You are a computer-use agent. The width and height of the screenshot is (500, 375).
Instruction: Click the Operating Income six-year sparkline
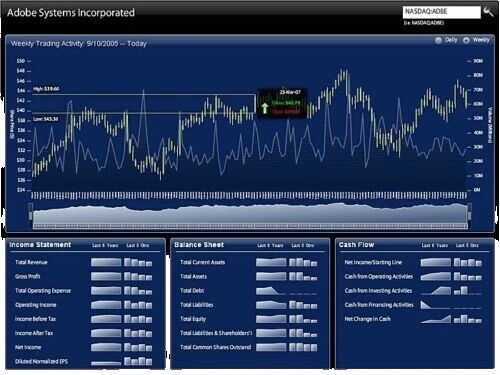click(106, 305)
